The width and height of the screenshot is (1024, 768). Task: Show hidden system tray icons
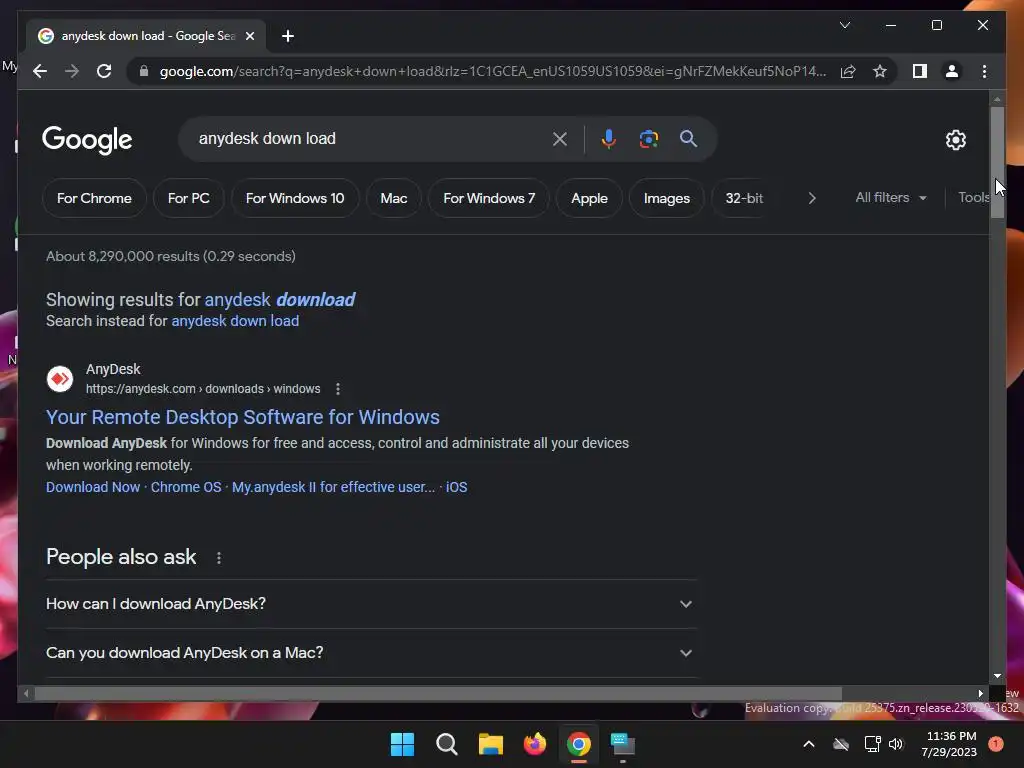[808, 744]
